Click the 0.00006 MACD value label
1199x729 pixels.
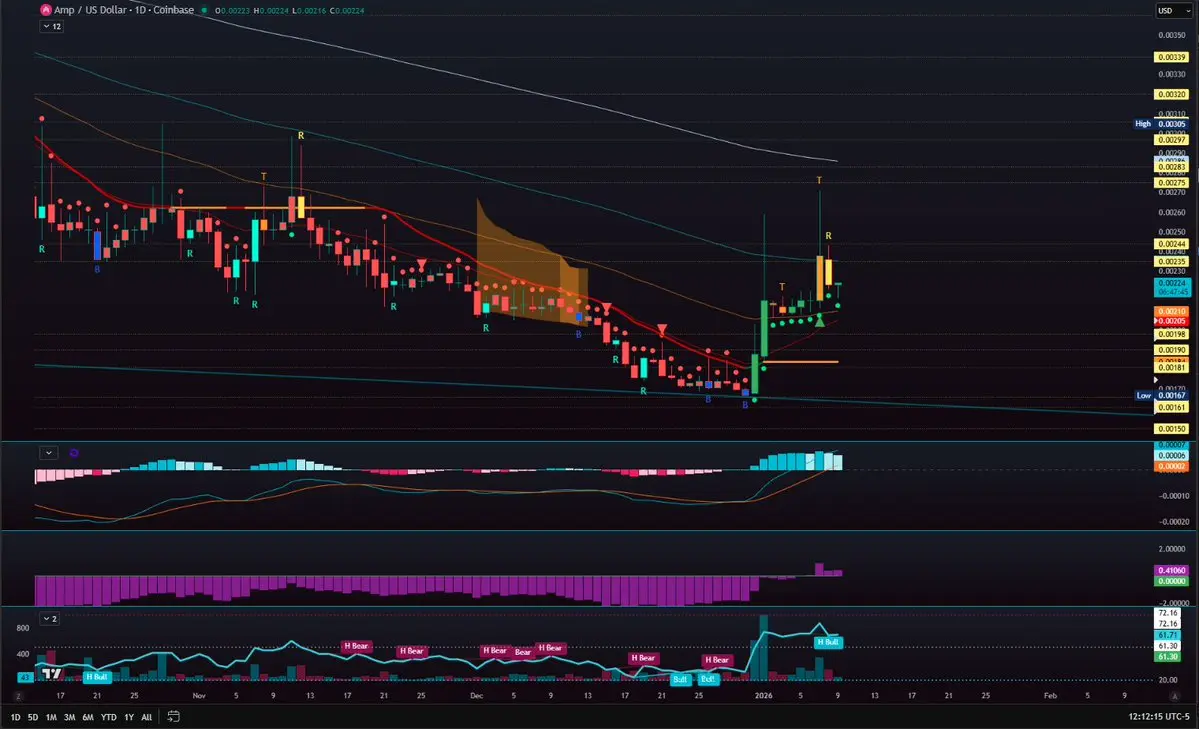click(1171, 456)
